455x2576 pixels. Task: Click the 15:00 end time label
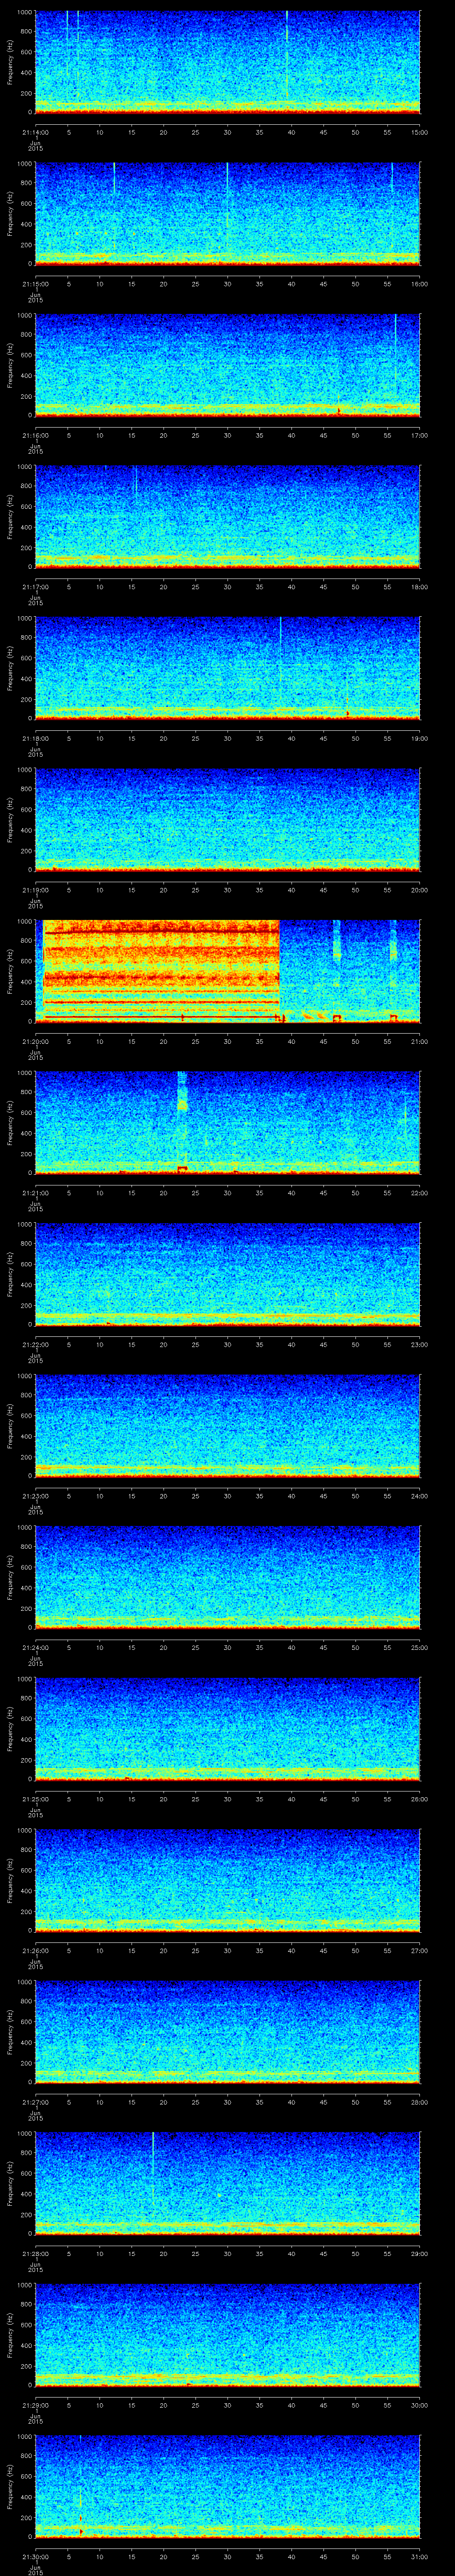419,132
